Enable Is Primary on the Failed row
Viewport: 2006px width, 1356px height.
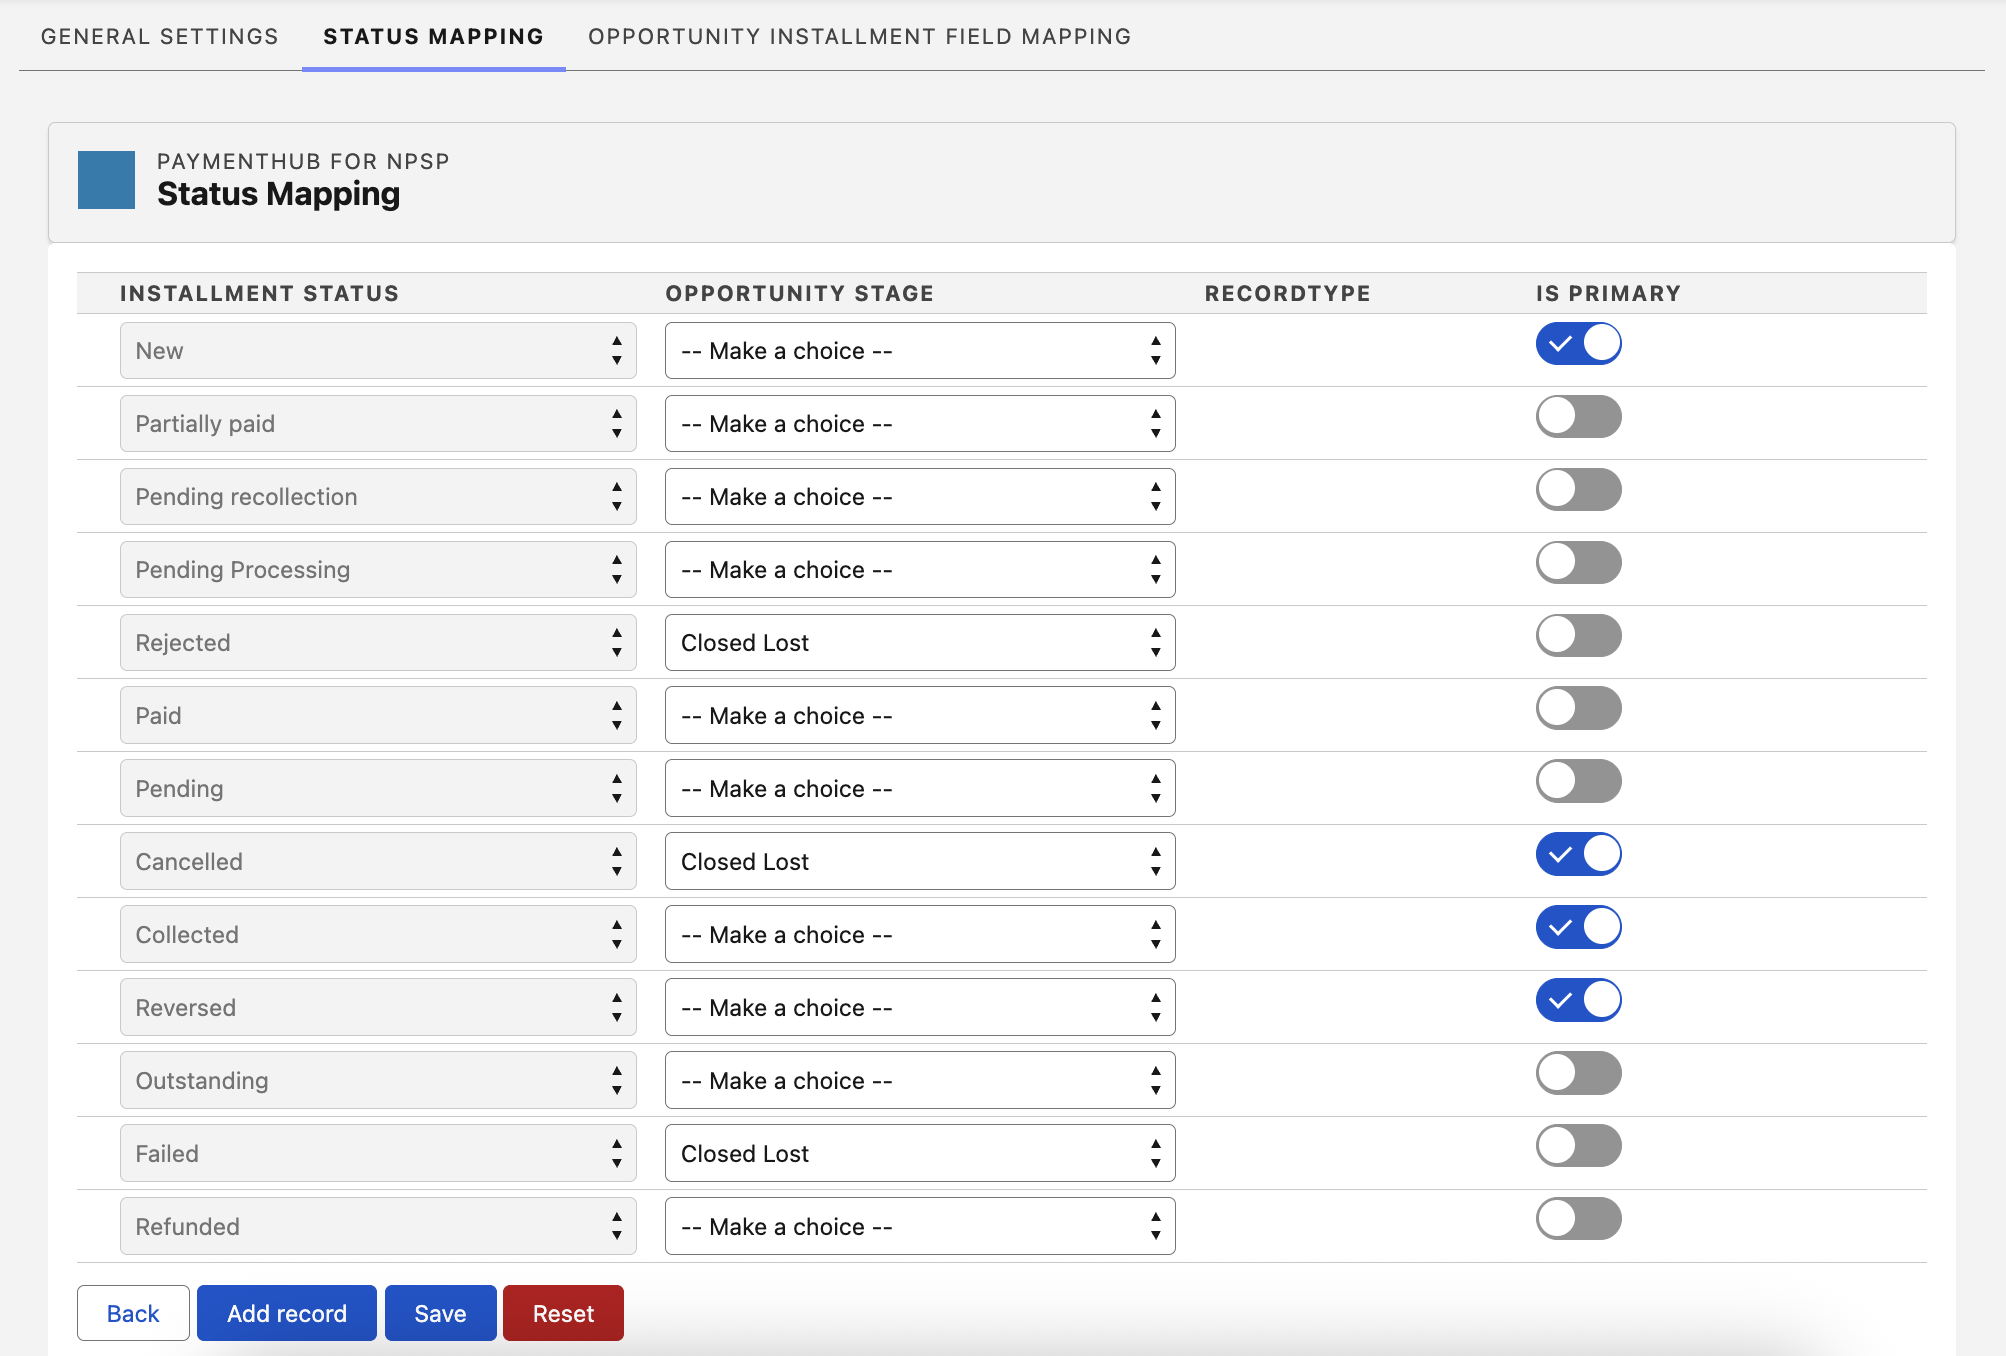point(1578,1146)
